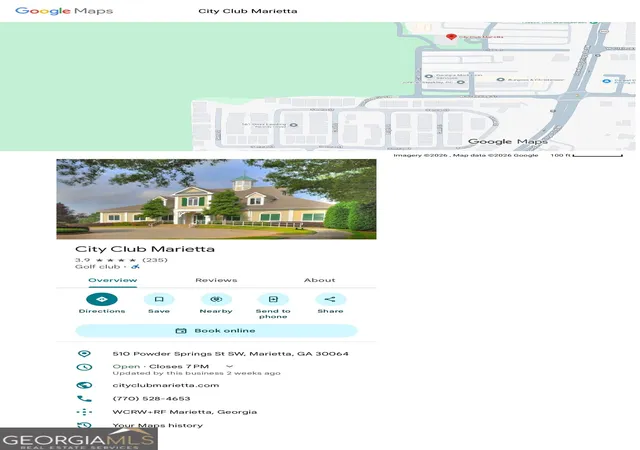The image size is (640, 450).
Task: Click the phone number (770) 528-4653
Action: (x=151, y=399)
